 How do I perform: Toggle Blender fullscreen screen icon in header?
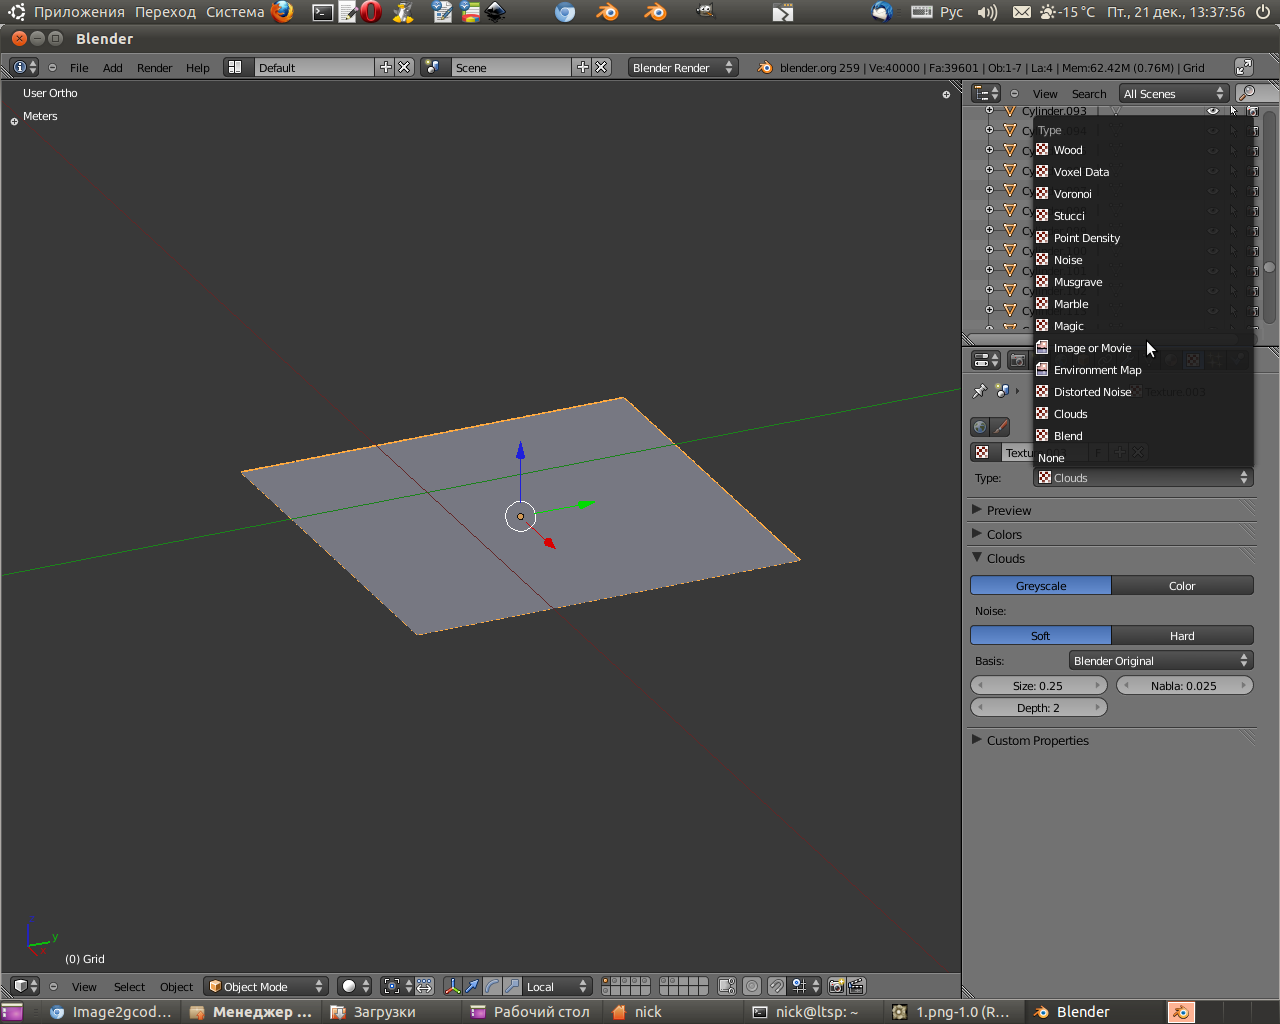click(x=1244, y=67)
